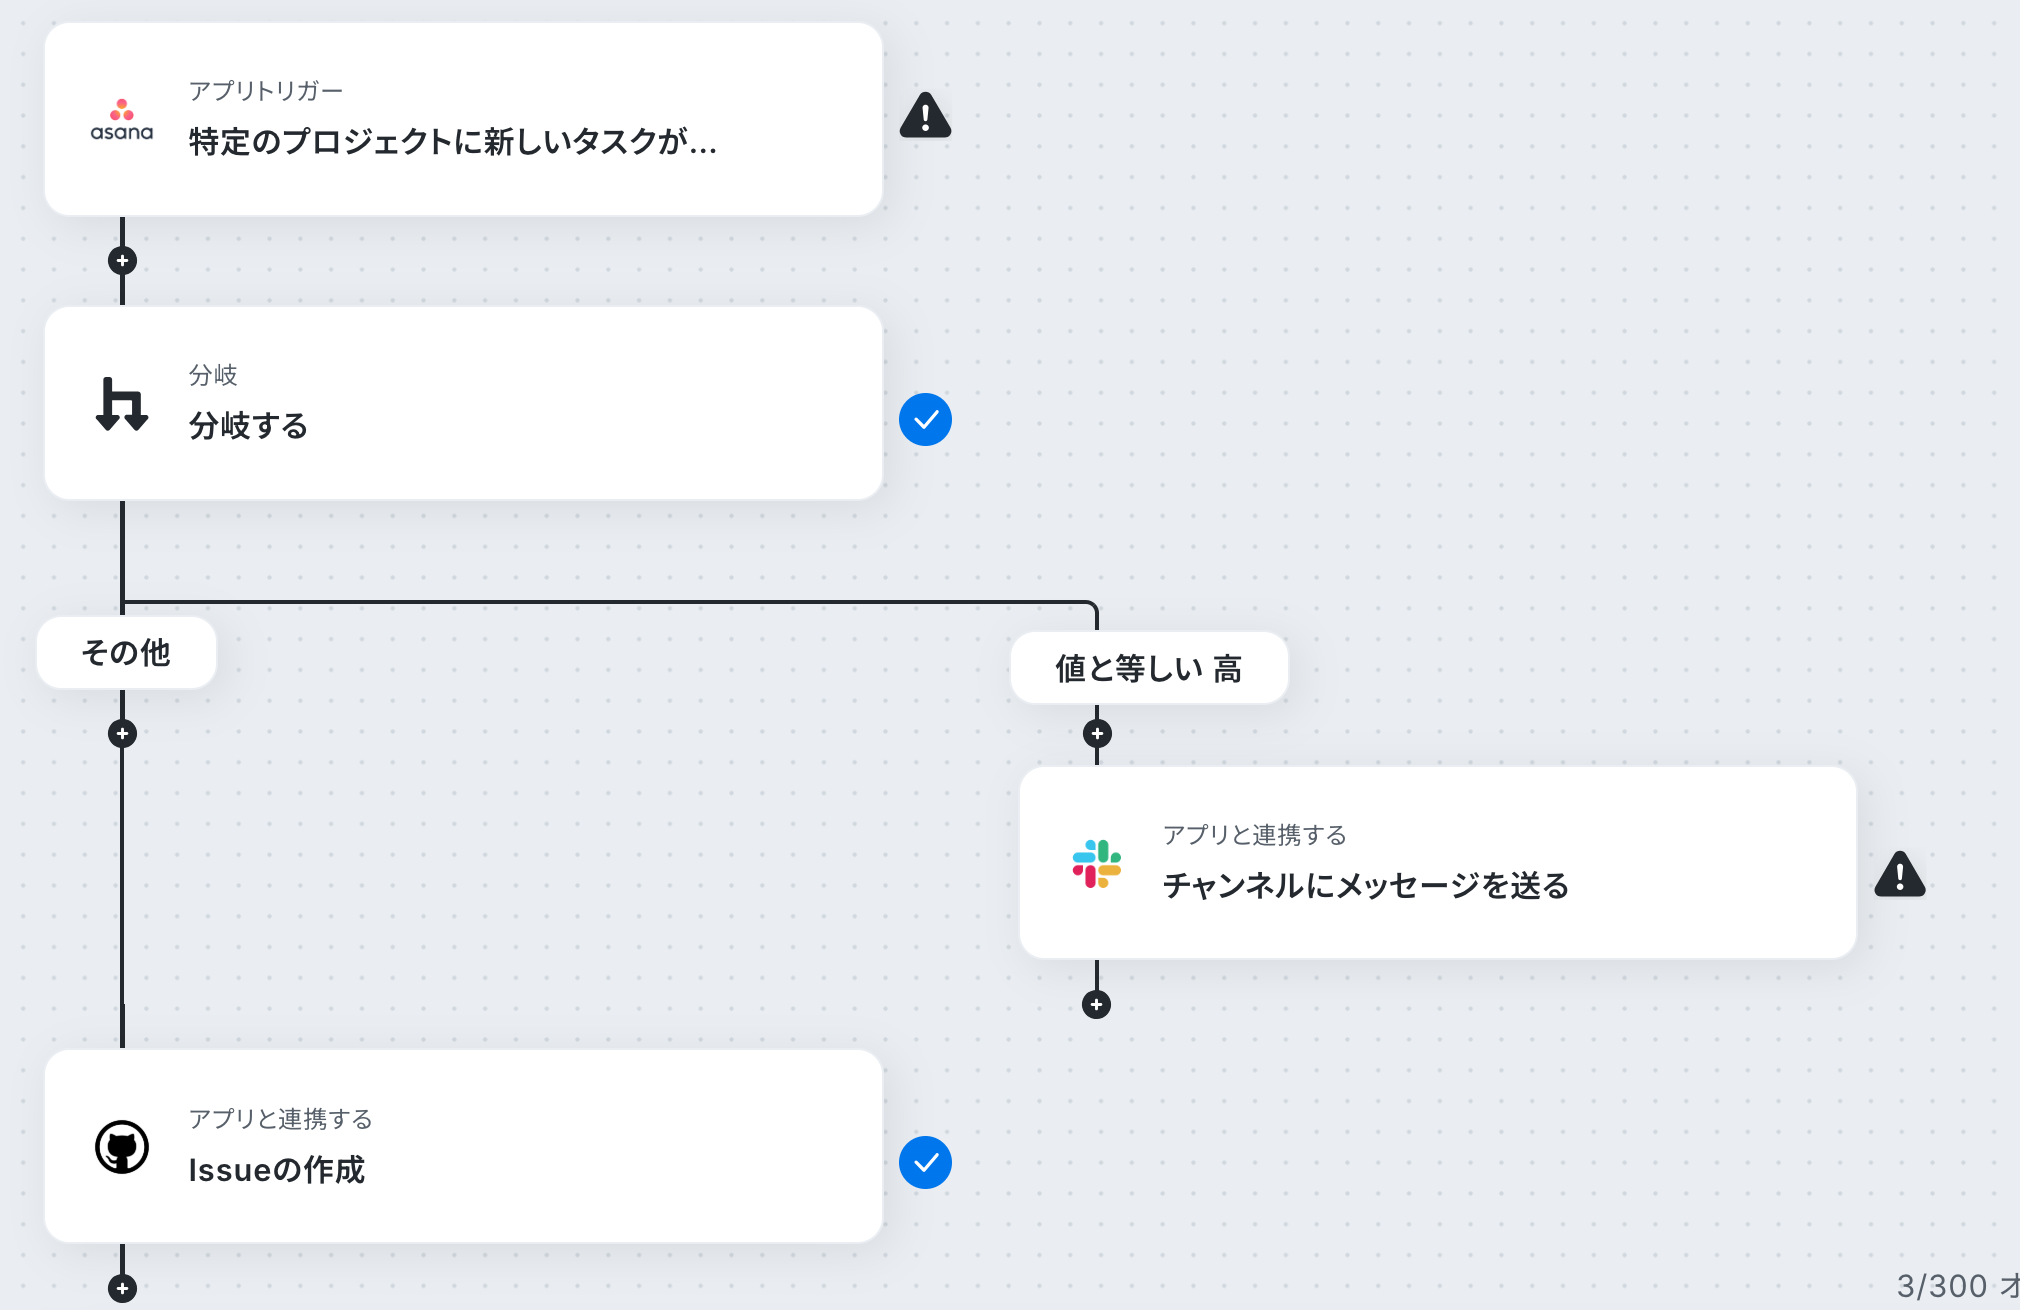
Task: Add a step under the その他 branch label
Action: [x=122, y=734]
